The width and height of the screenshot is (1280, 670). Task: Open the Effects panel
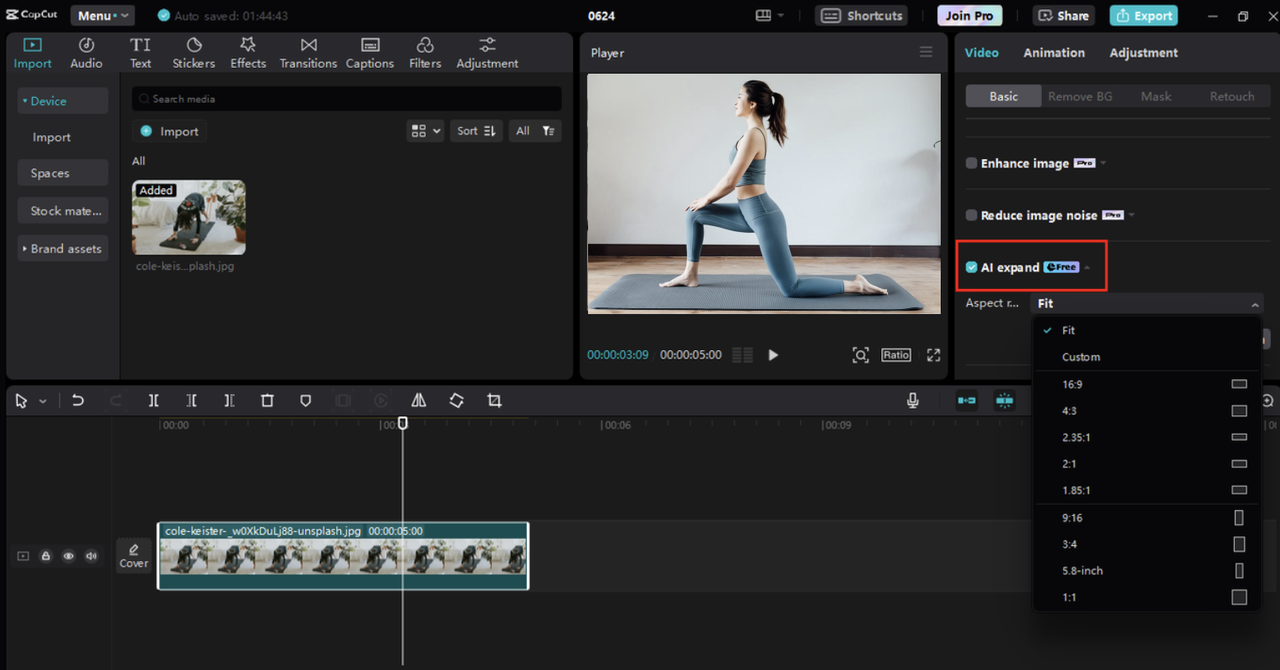248,53
